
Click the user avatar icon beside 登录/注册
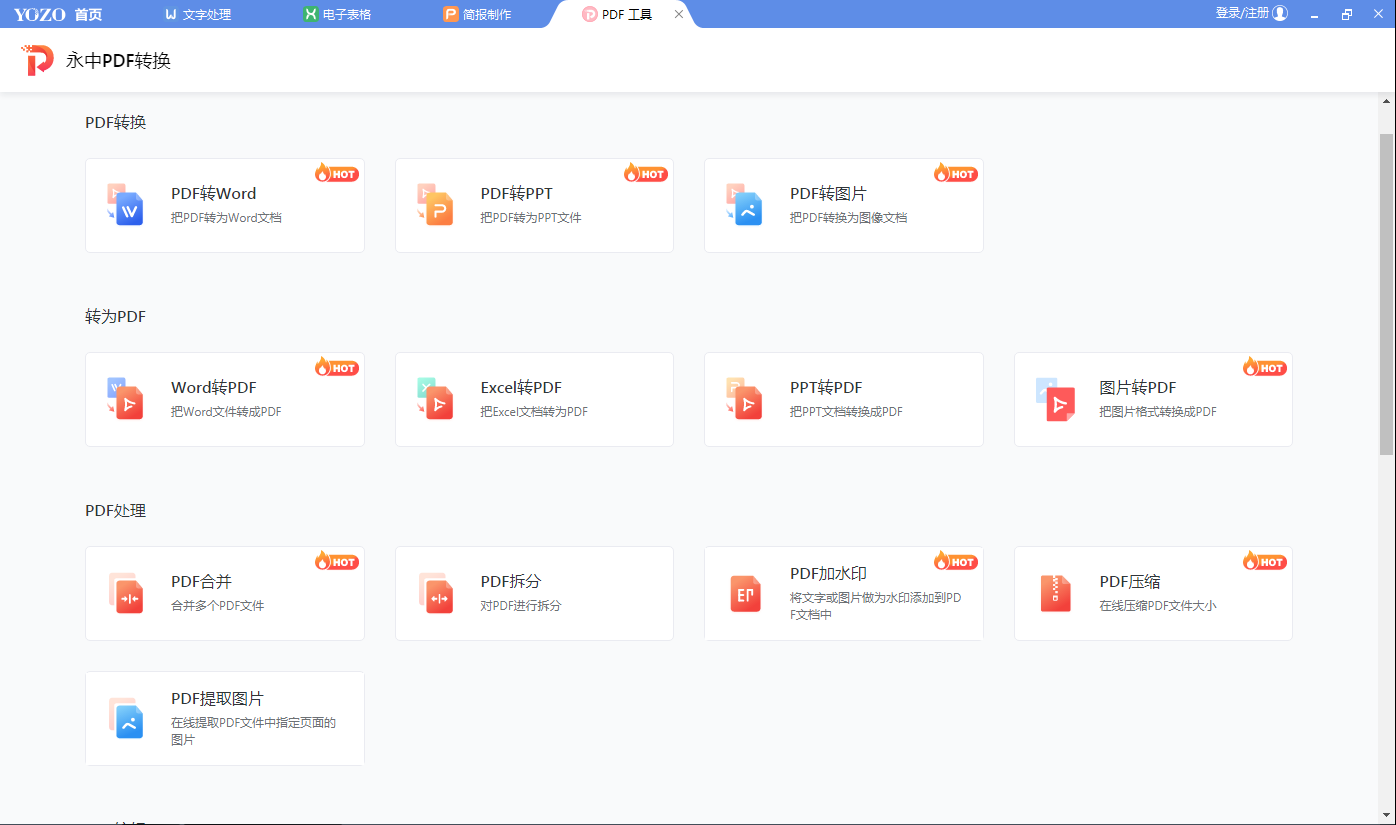click(1280, 13)
